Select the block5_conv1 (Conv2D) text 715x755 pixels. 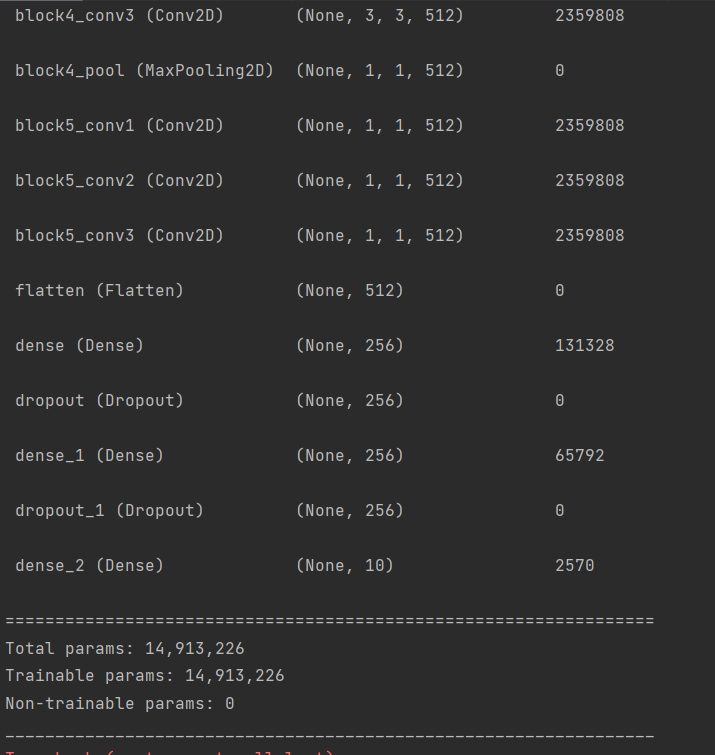(x=119, y=126)
